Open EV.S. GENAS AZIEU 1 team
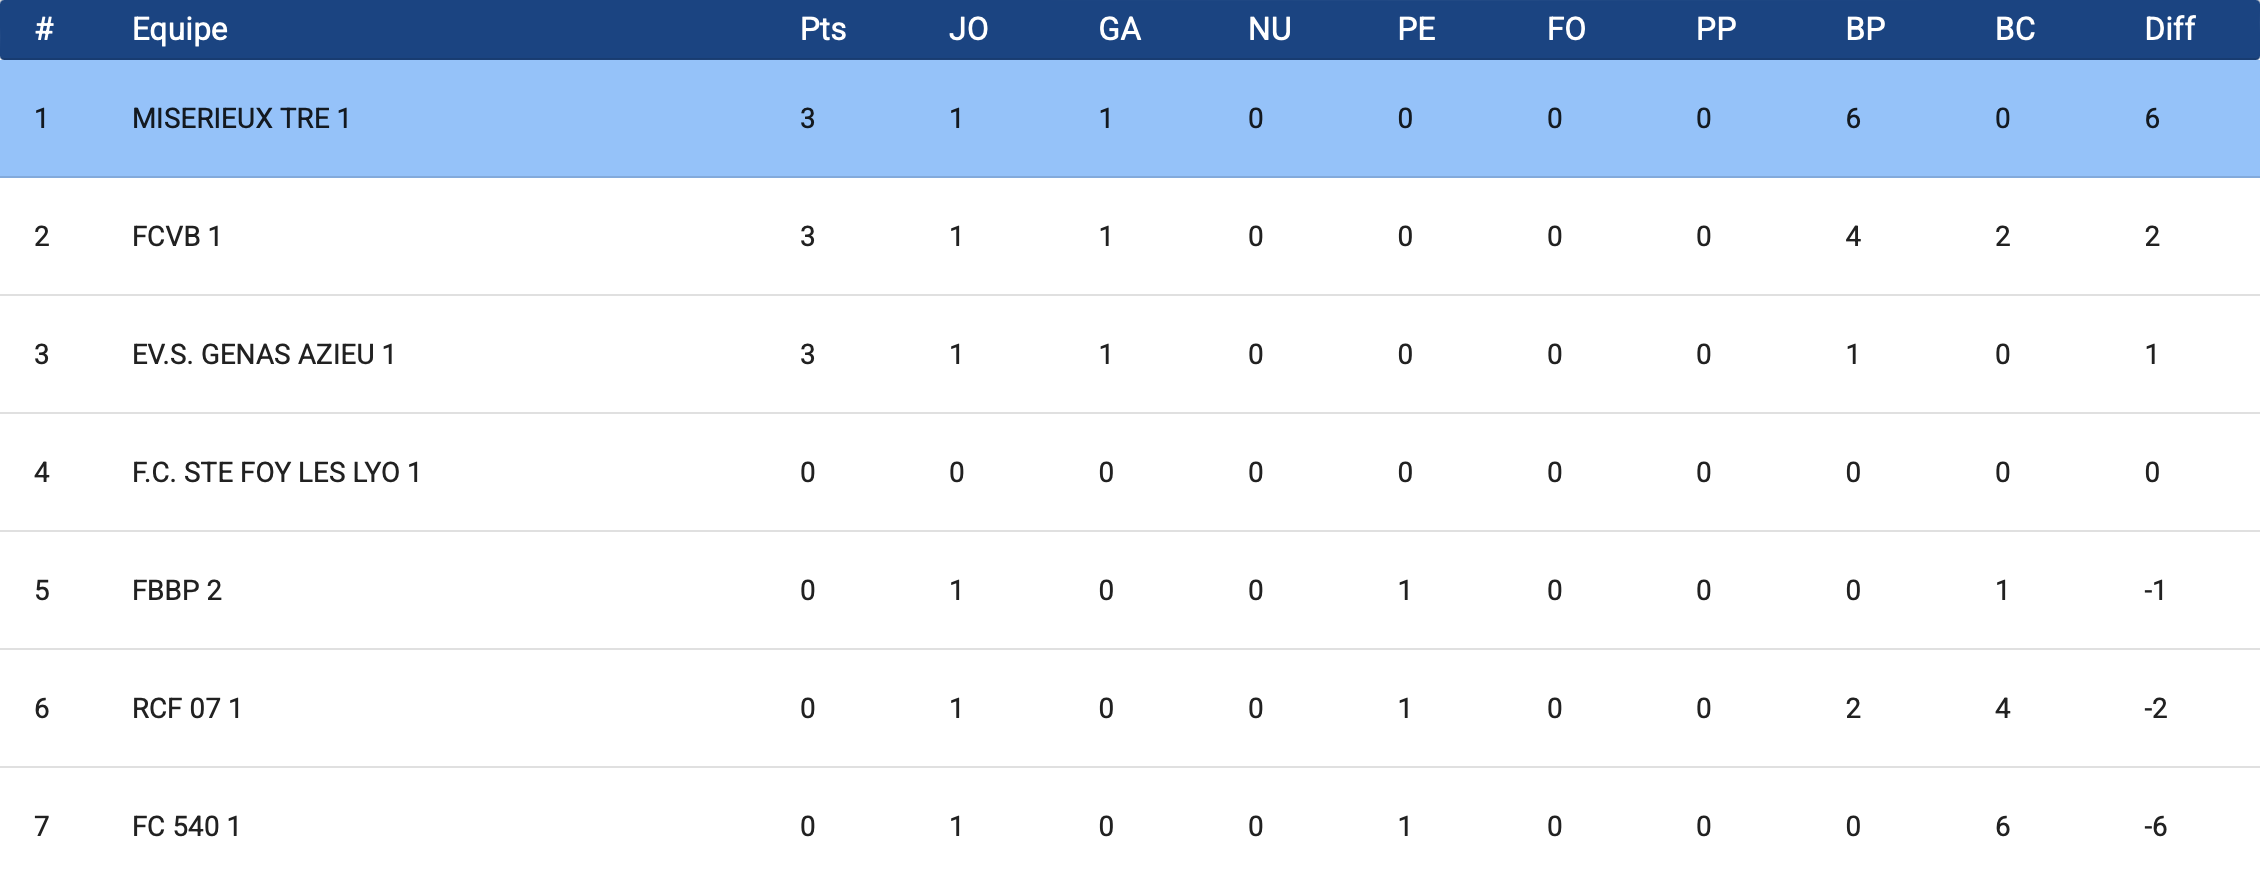Screen dimensions: 2260x880 (263, 355)
